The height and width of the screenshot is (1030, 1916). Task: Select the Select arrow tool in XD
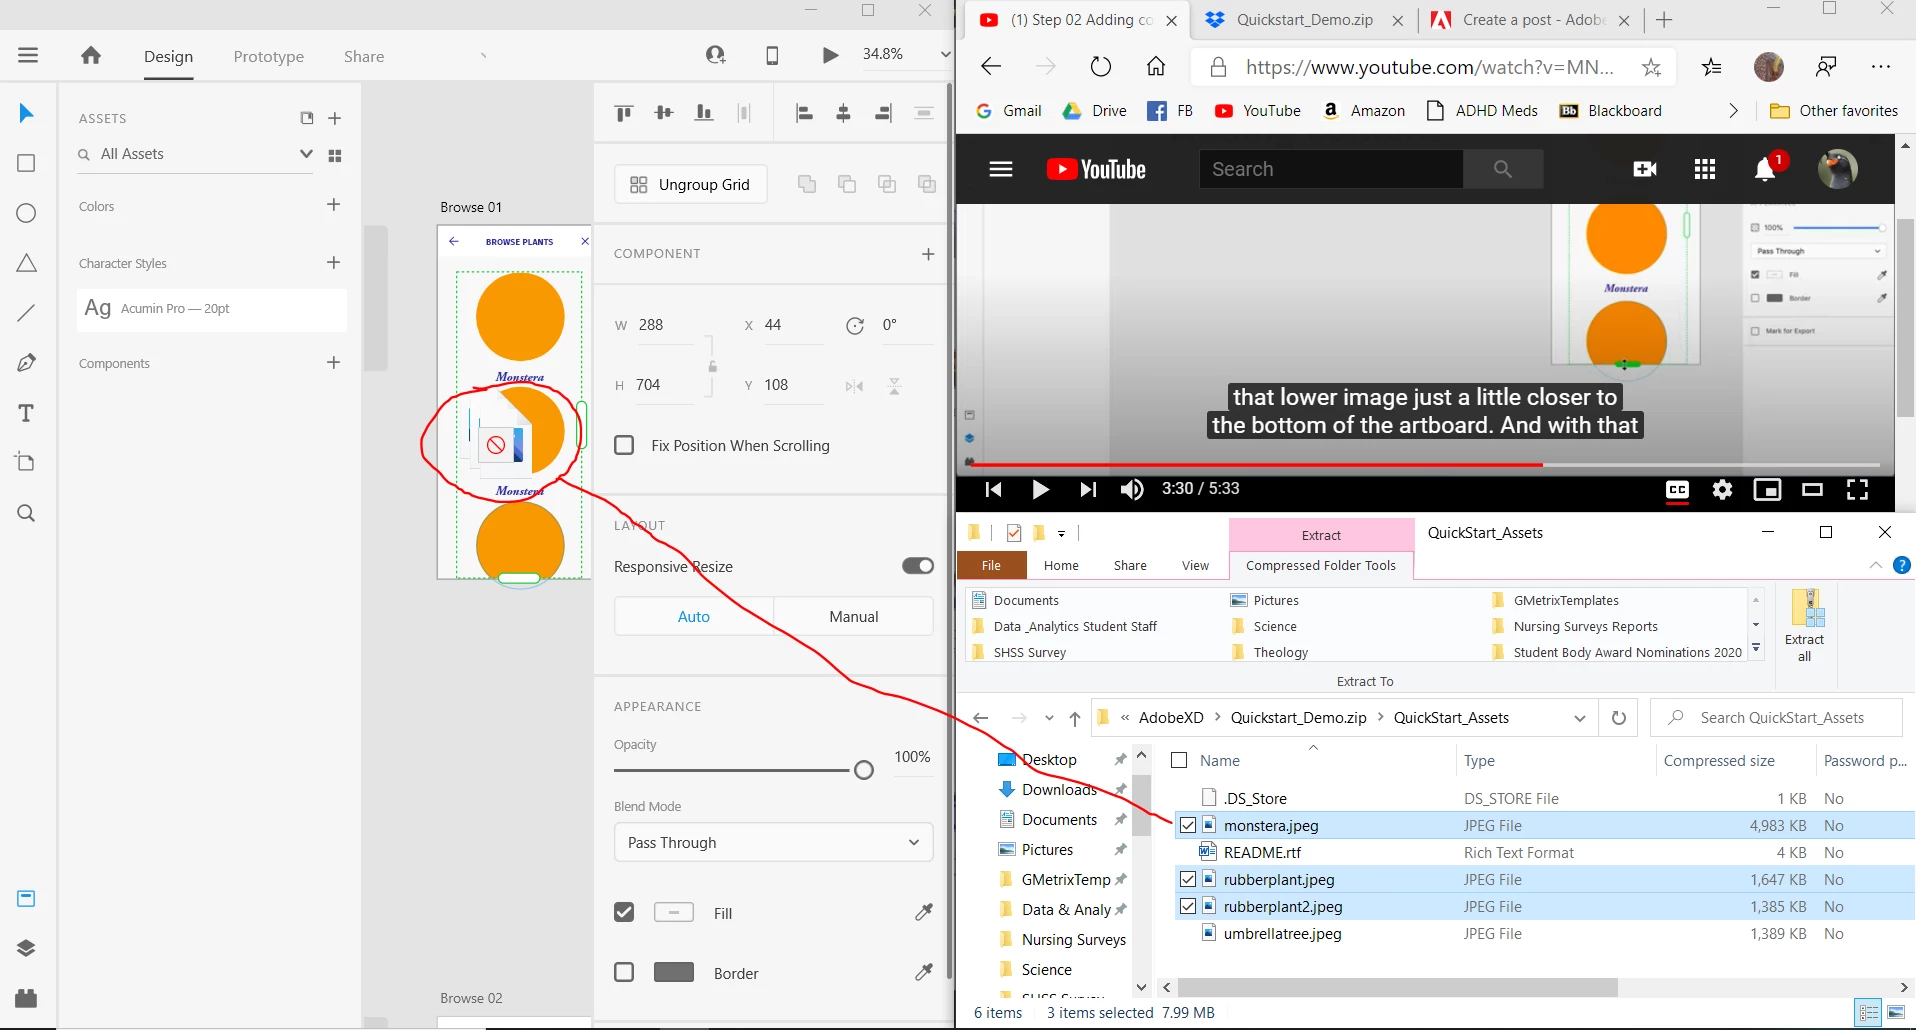[x=27, y=113]
